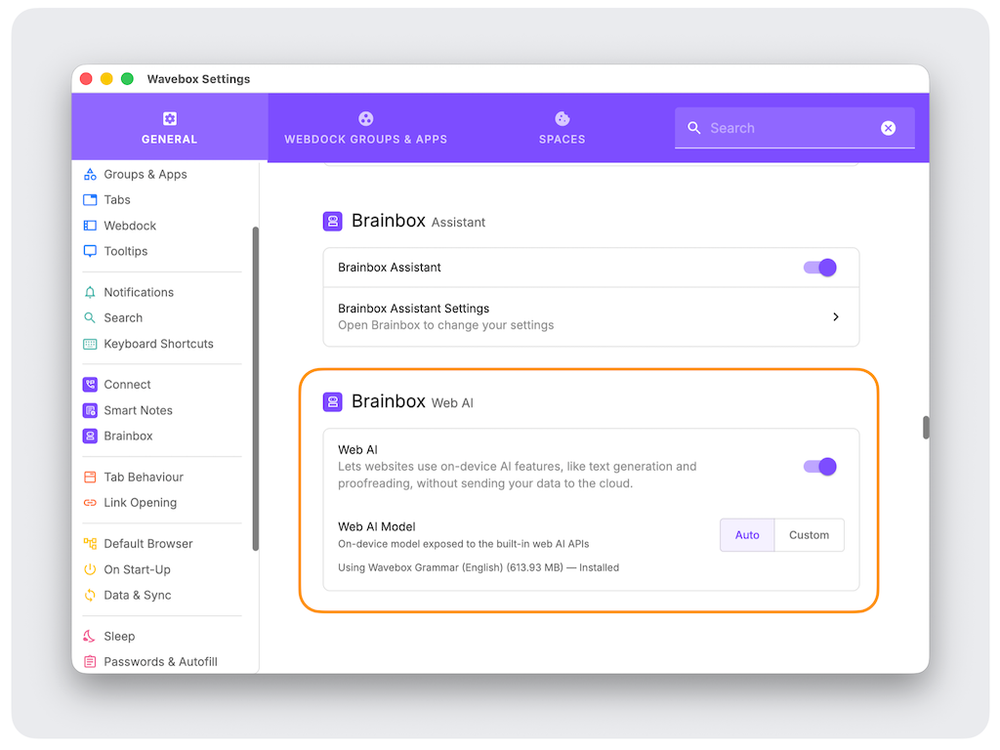
Task: Switch to the General tab
Action: 170,128
